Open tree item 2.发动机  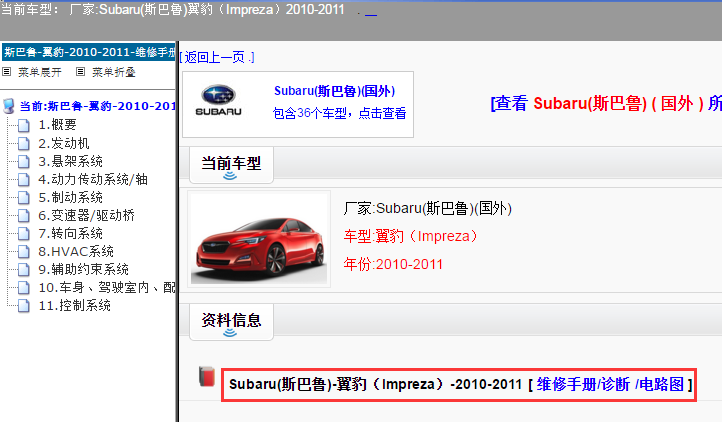point(64,143)
